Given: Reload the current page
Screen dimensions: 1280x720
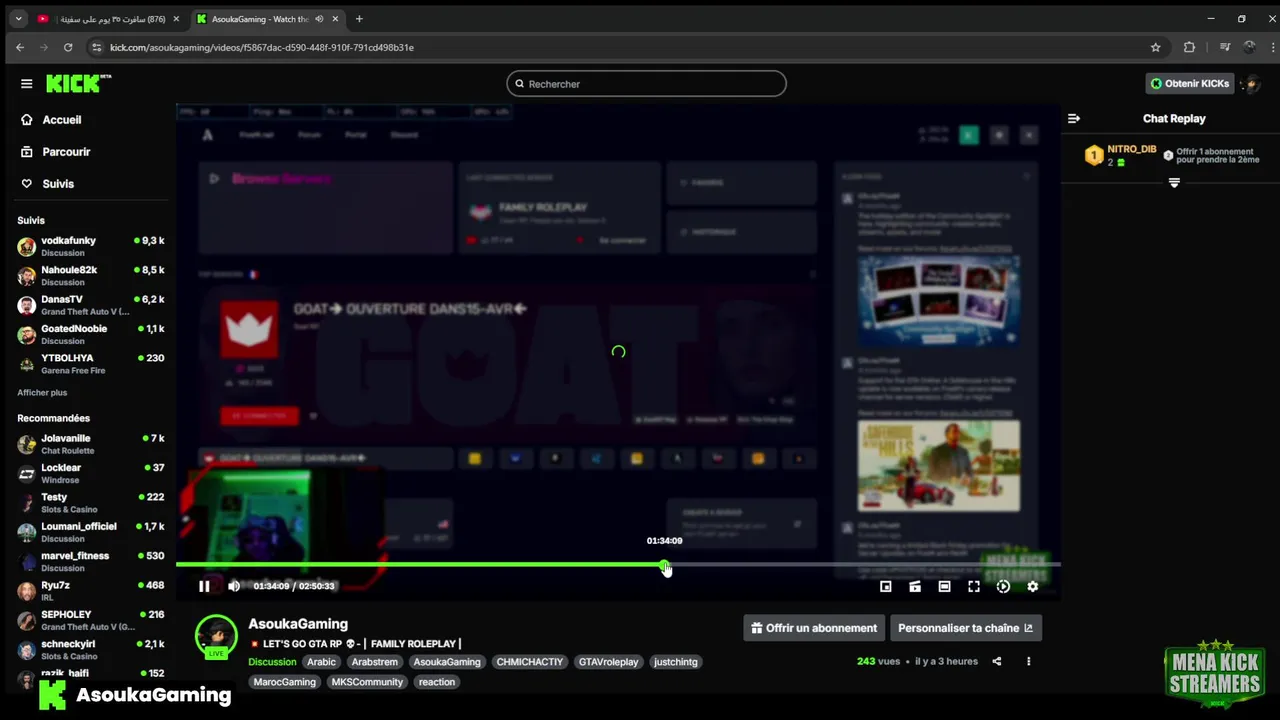Looking at the screenshot, I should coord(68,47).
